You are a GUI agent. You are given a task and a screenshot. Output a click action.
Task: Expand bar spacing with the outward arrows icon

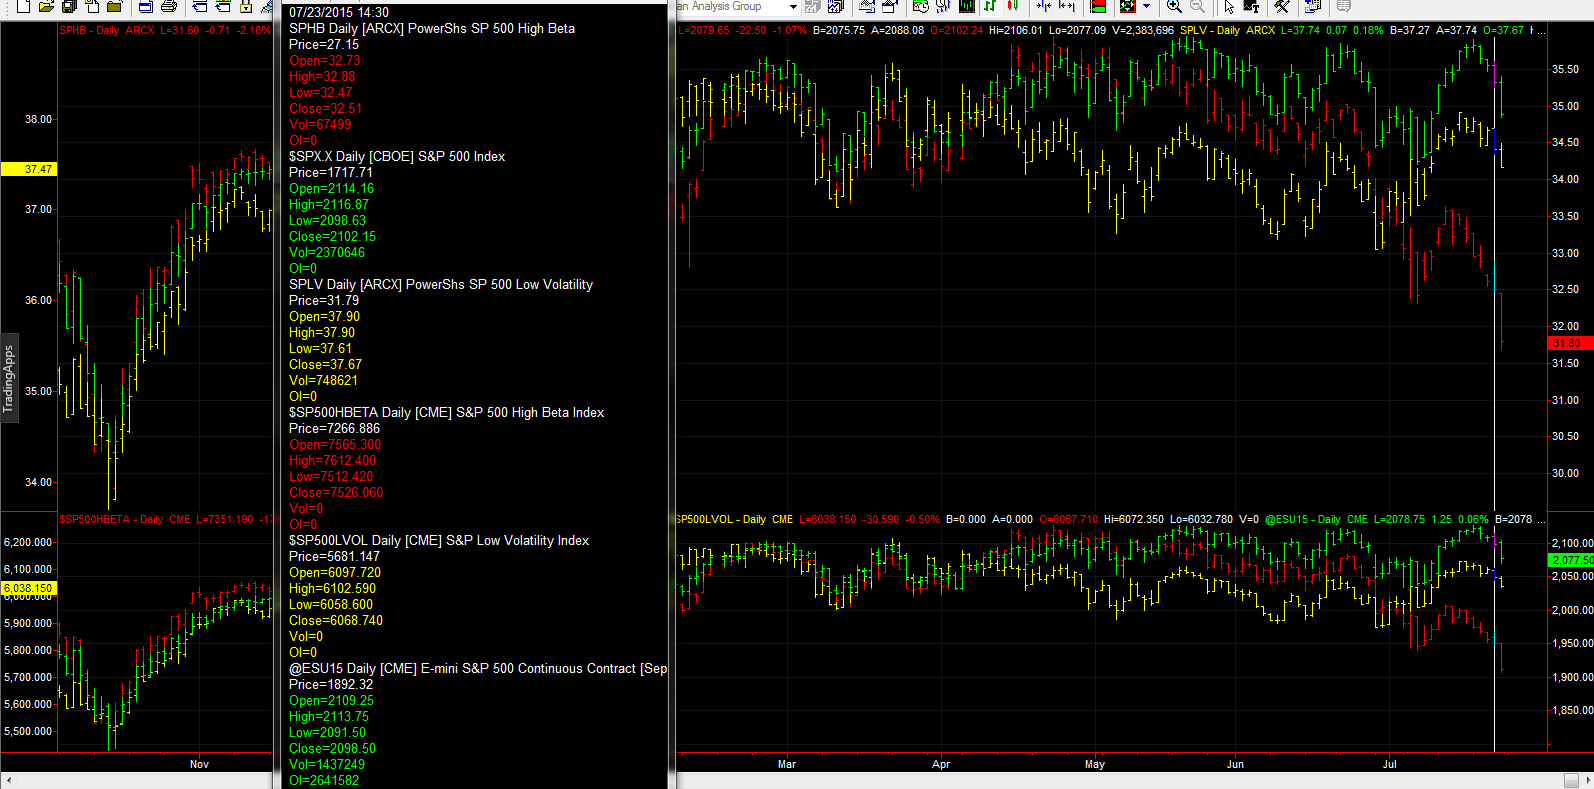click(1067, 6)
